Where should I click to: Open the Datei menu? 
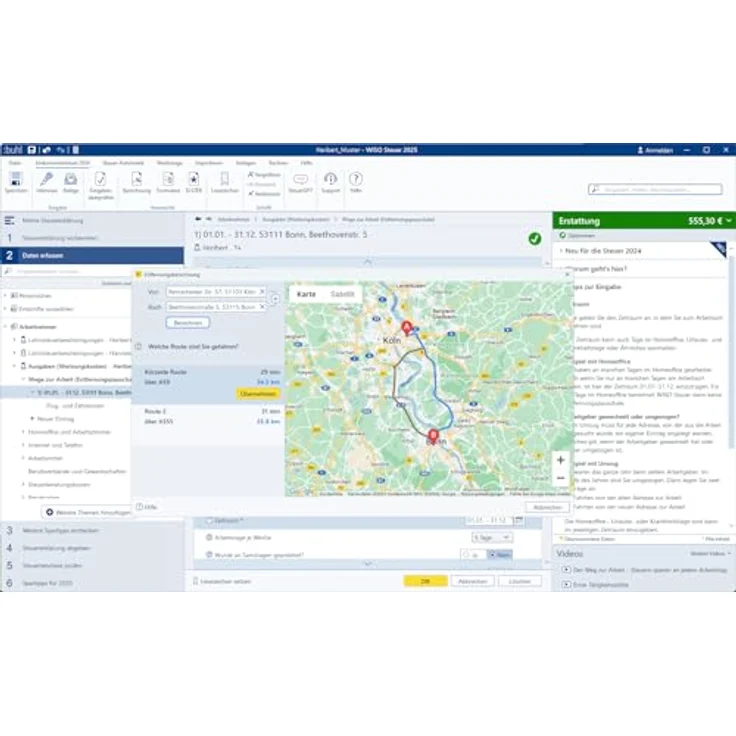(x=15, y=162)
